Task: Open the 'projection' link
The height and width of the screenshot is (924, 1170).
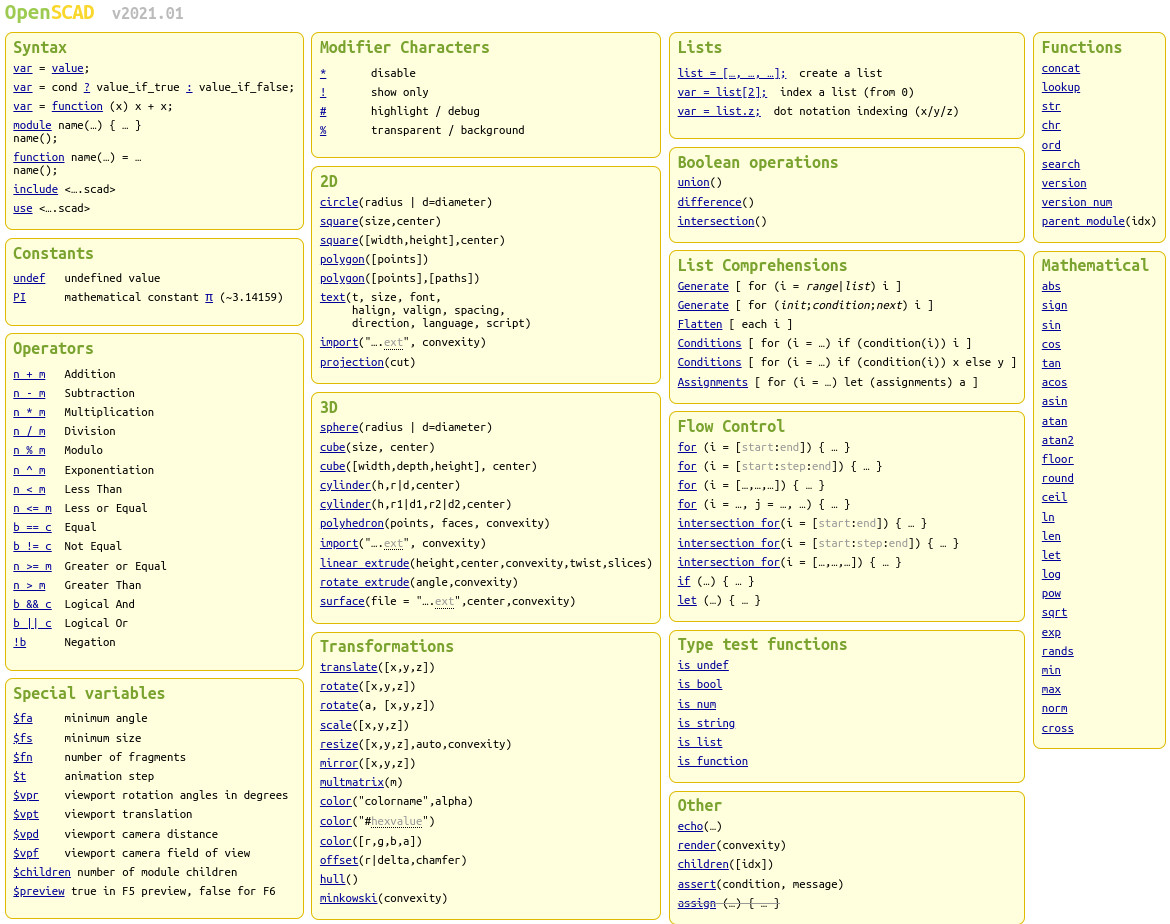Action: [351, 363]
